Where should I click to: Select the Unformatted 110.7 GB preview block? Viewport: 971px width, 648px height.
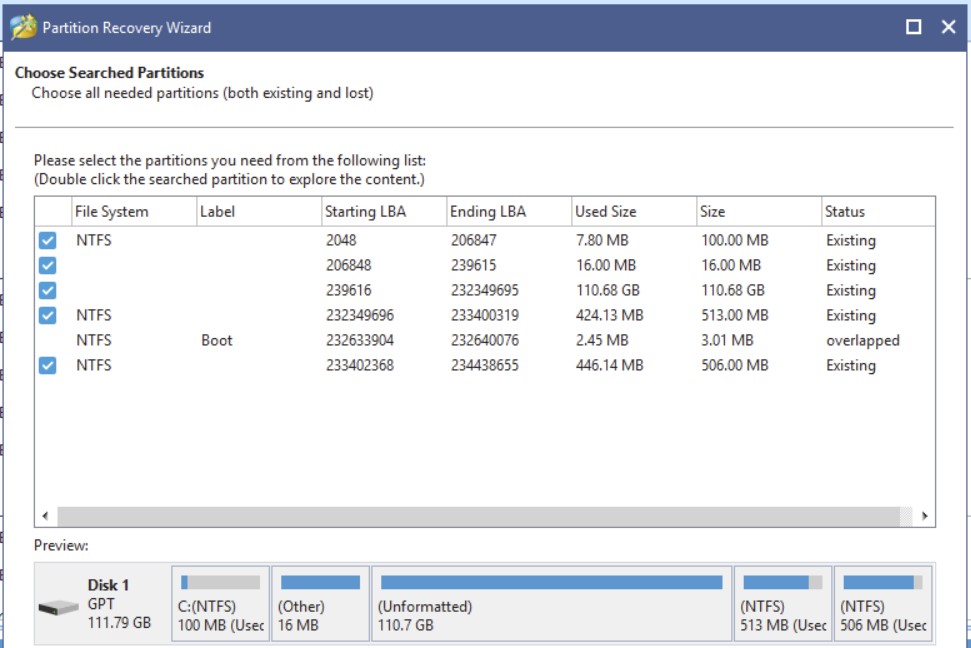[x=550, y=605]
